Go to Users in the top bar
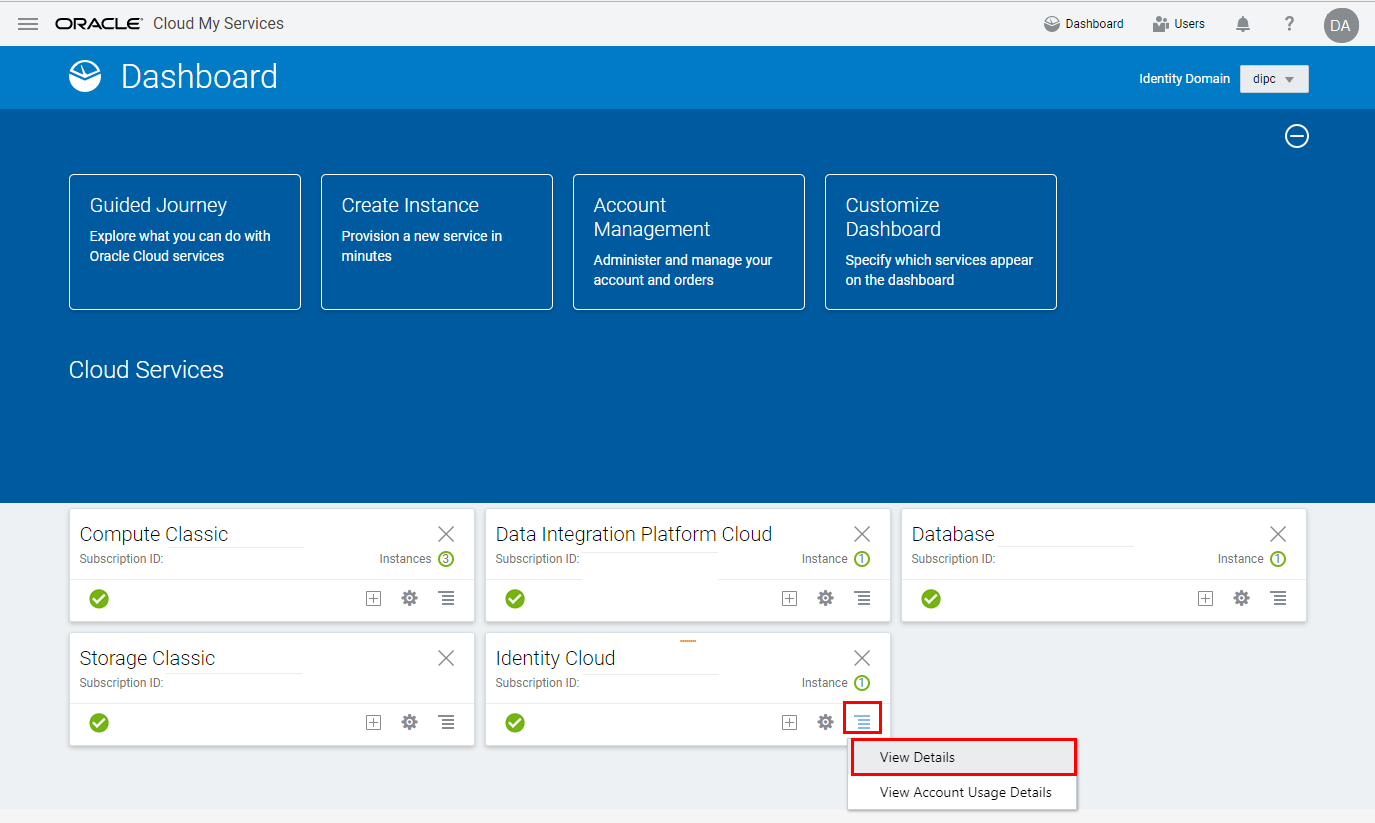Screen dimensions: 1375x823 1179,24
